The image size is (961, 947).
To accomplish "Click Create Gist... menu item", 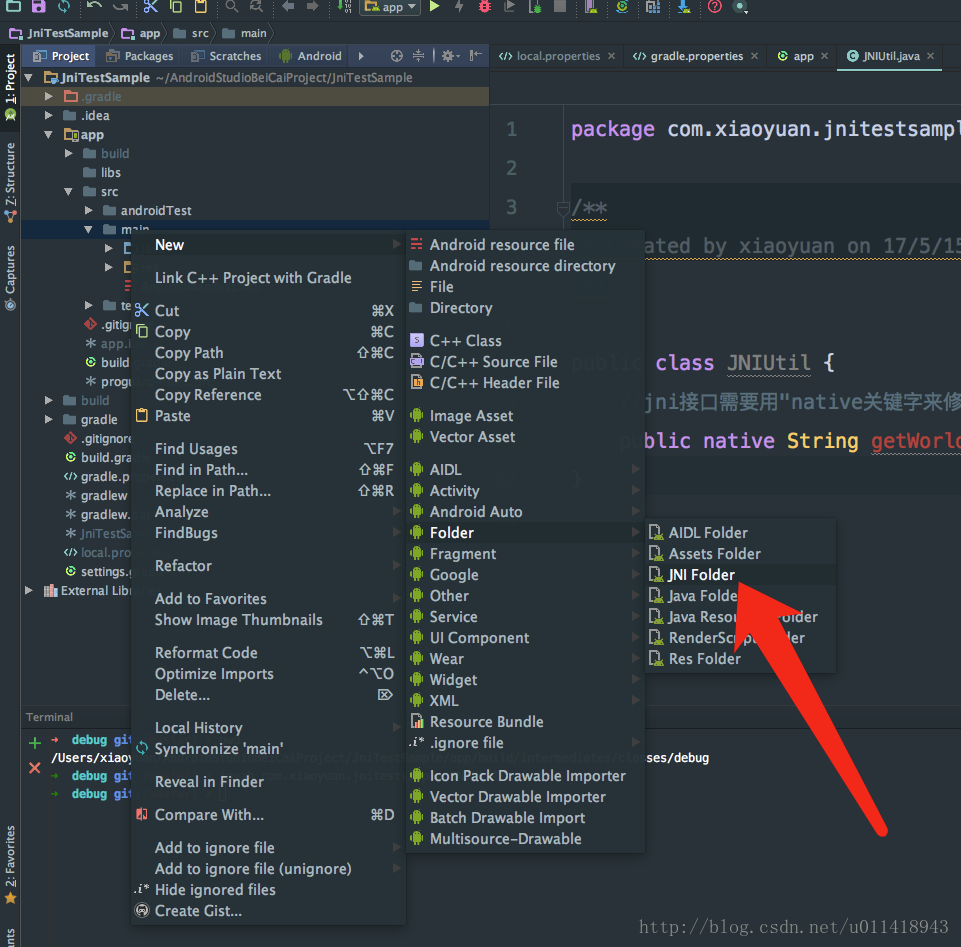I will click(x=268, y=911).
